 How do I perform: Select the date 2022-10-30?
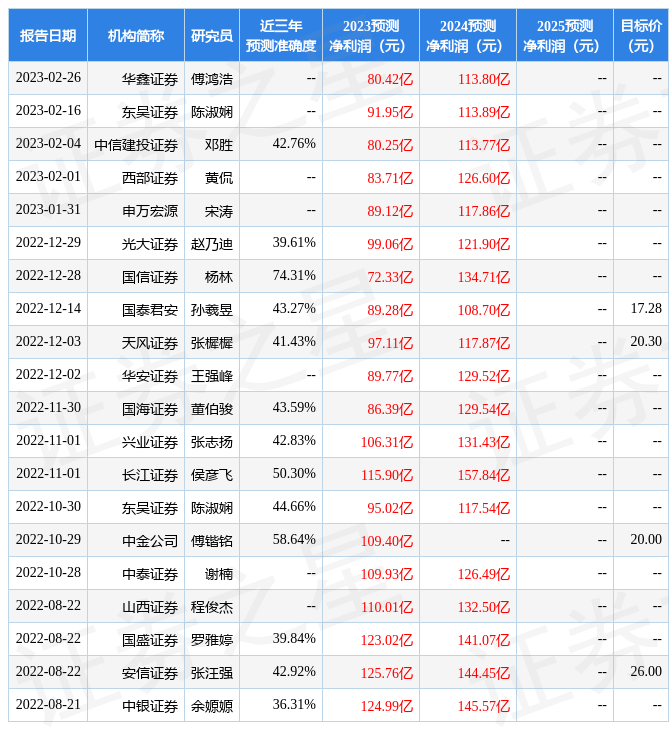tap(48, 507)
